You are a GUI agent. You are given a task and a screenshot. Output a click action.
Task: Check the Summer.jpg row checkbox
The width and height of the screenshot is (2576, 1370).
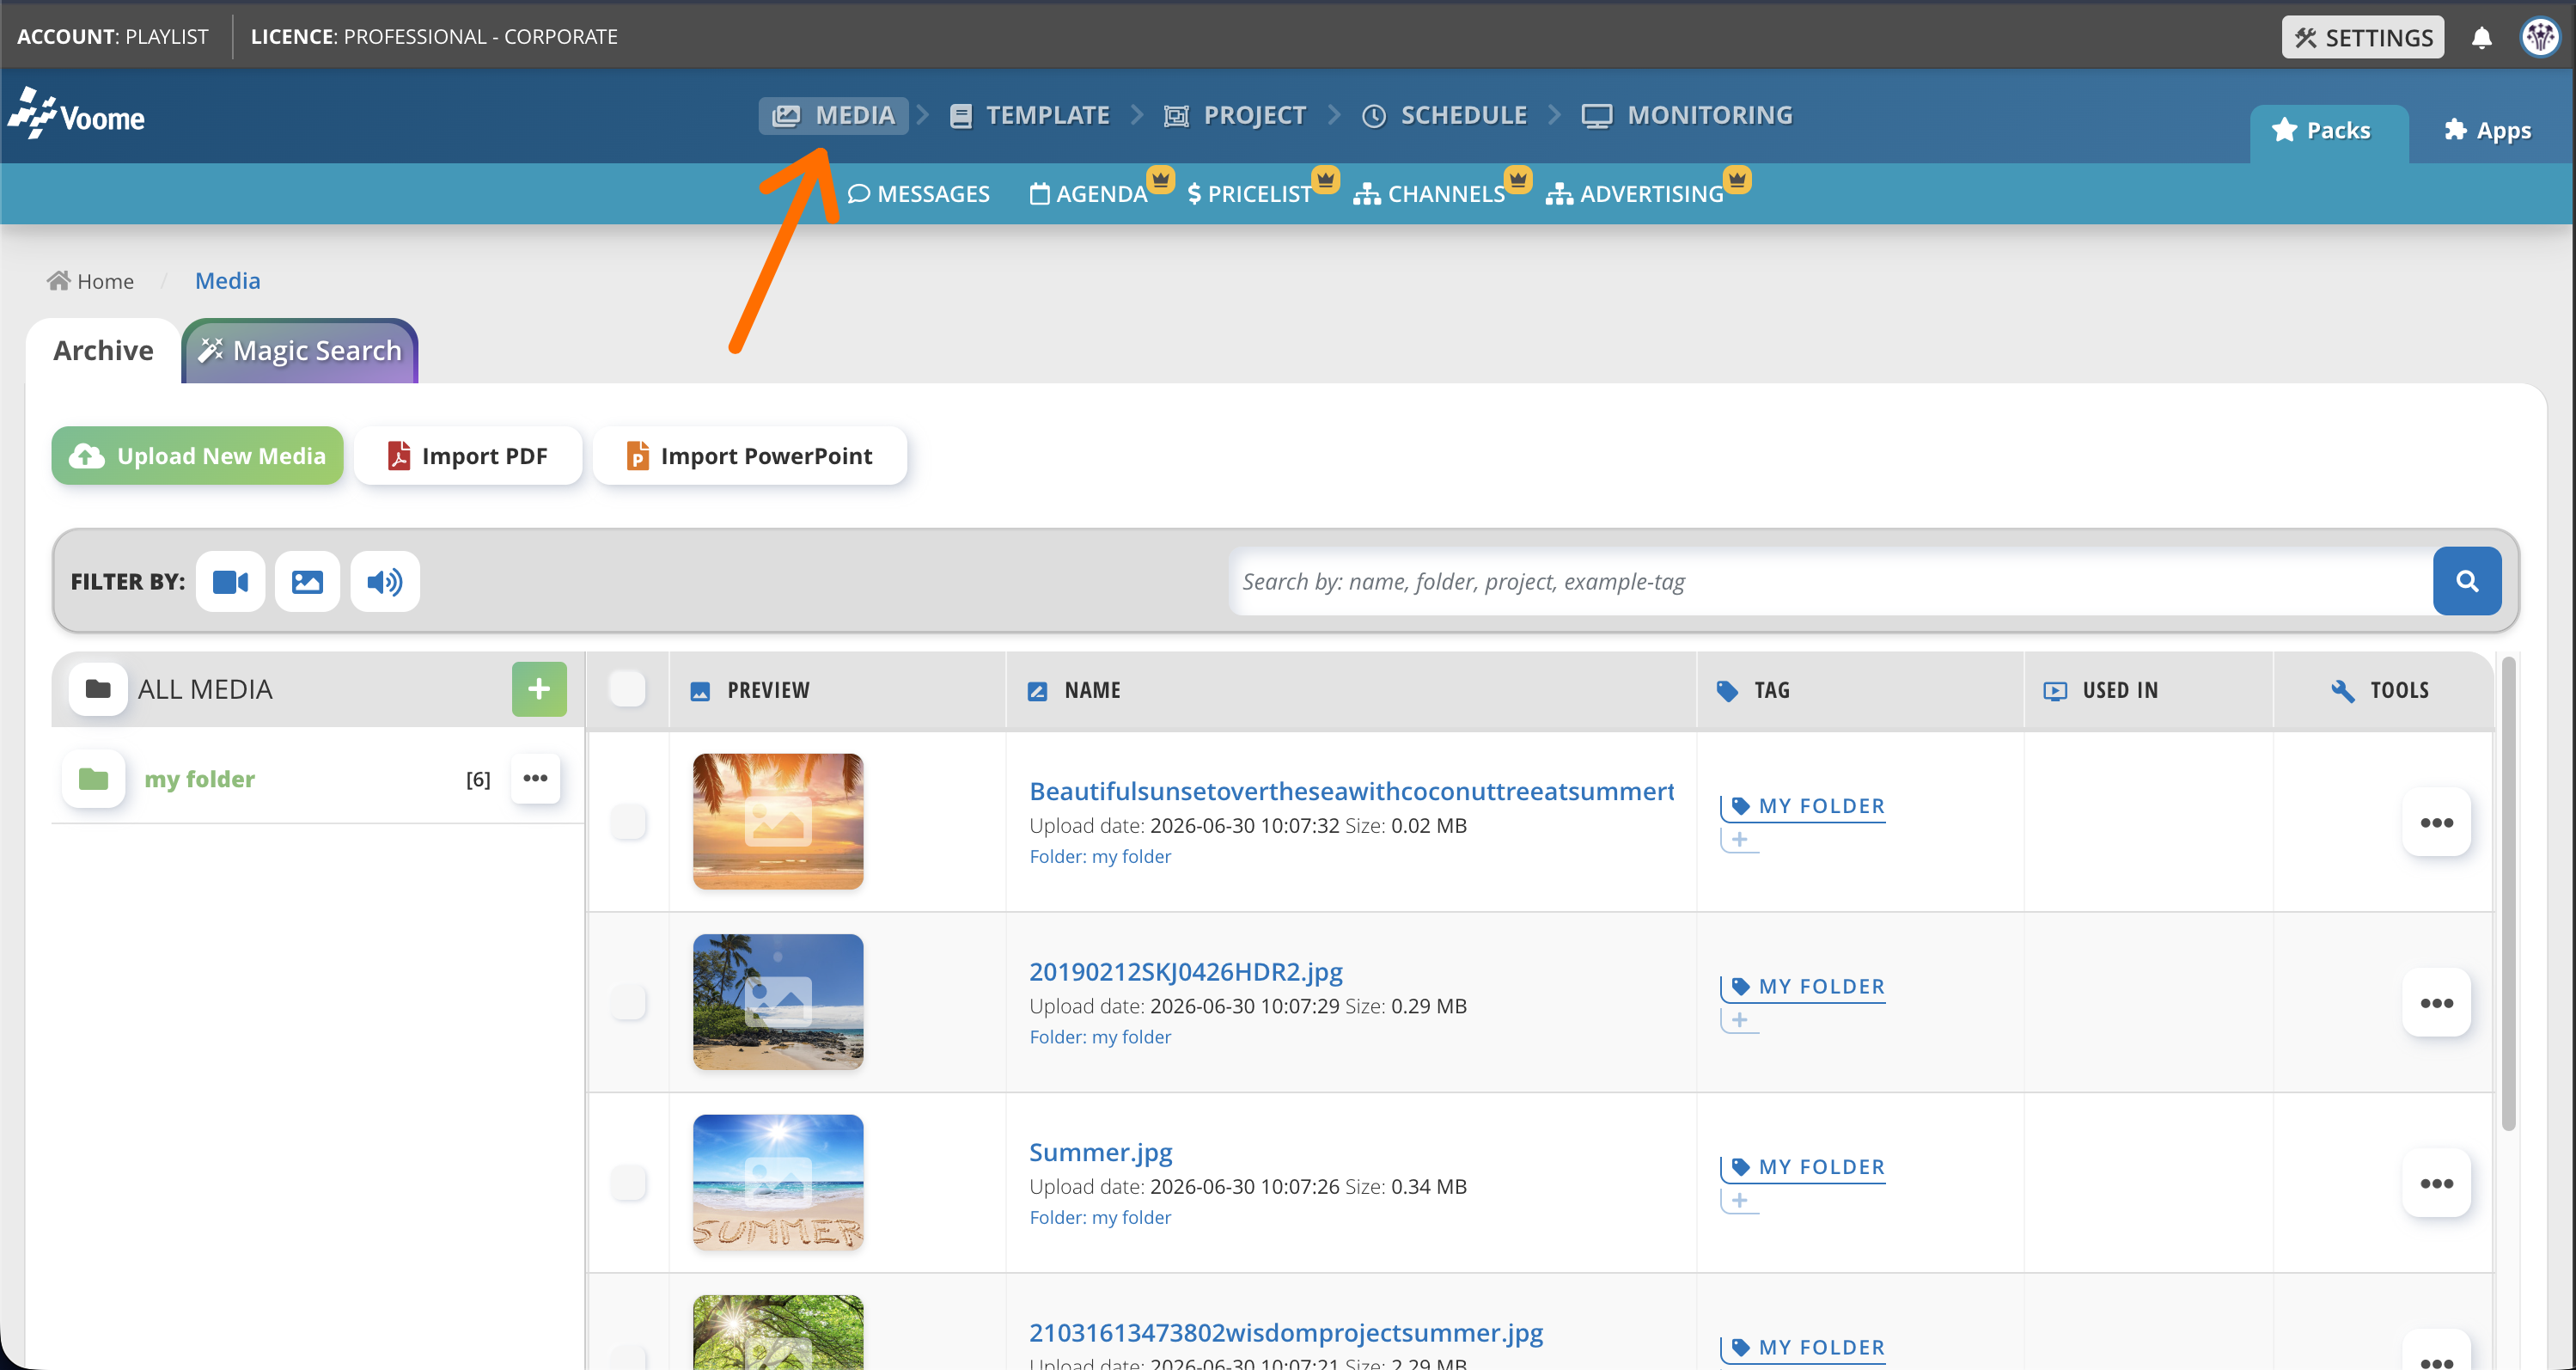(x=628, y=1182)
